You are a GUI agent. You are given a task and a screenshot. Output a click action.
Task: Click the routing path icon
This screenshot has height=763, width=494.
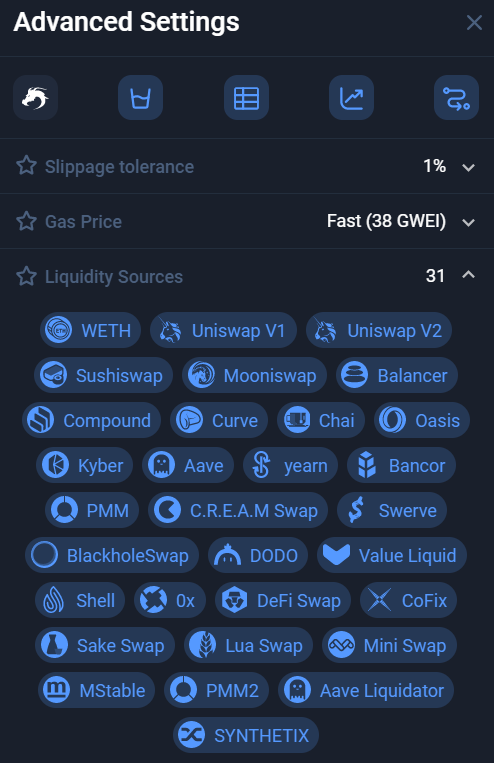(x=457, y=97)
